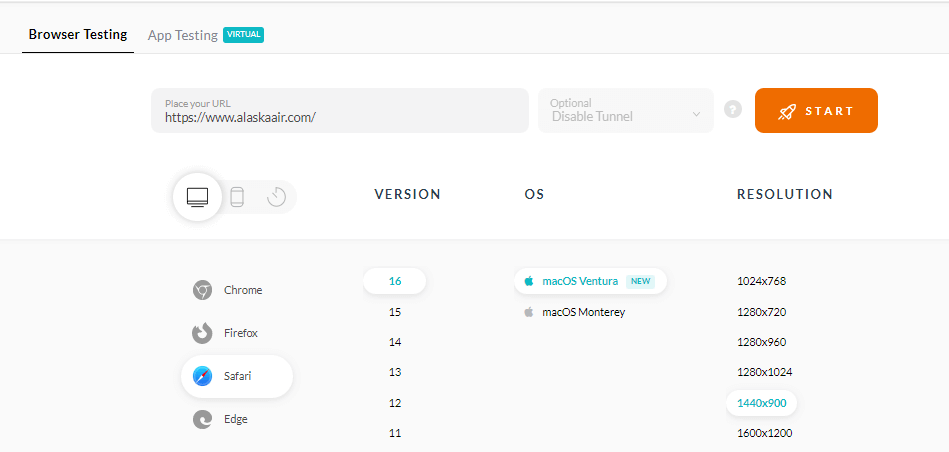Click the Place your URL field
The width and height of the screenshot is (949, 452).
[x=339, y=111]
